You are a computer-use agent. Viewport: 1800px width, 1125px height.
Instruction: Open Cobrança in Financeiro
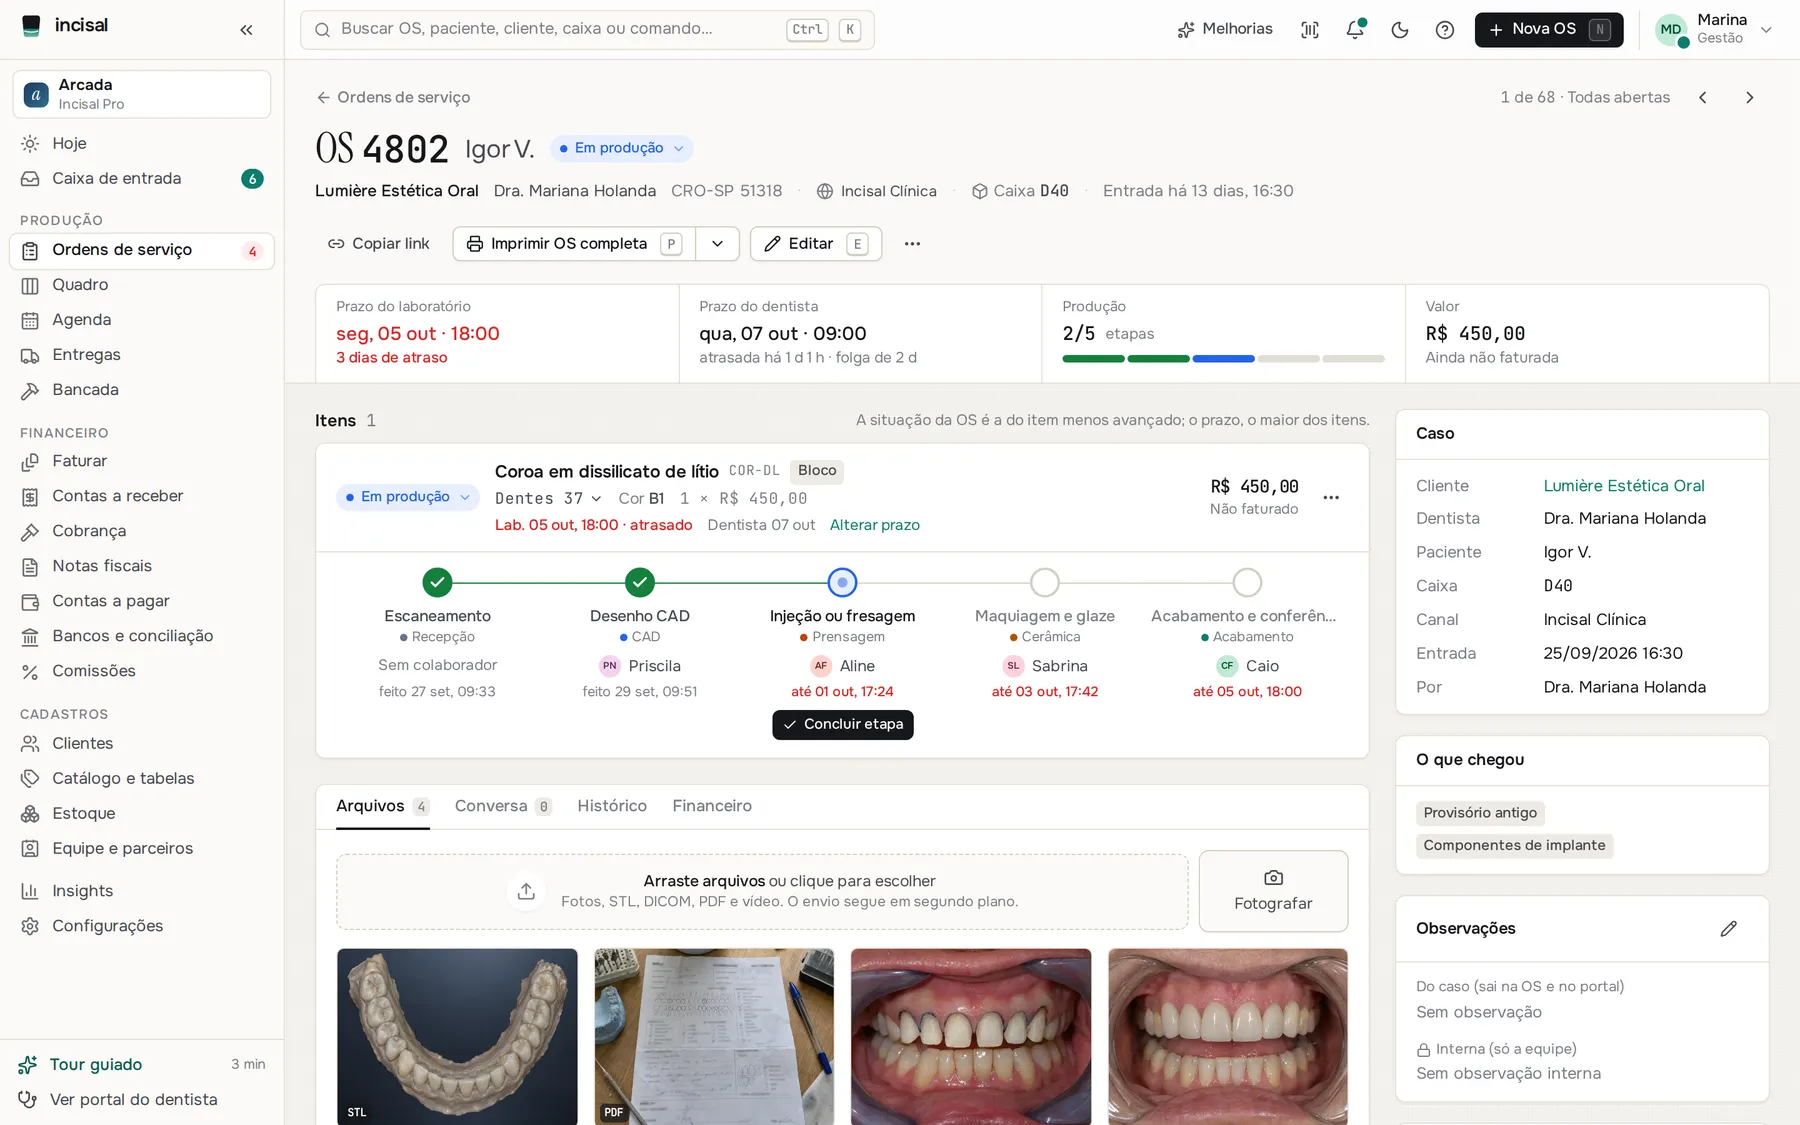coord(142,531)
